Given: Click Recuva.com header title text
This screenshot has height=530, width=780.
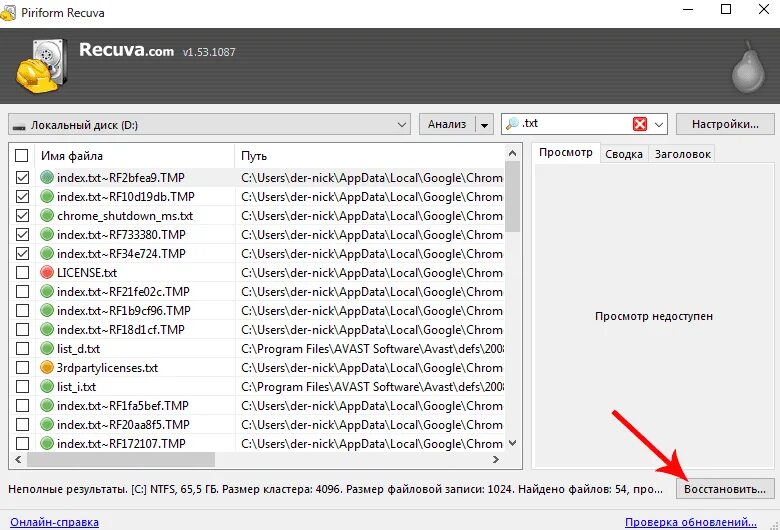Looking at the screenshot, I should point(126,50).
